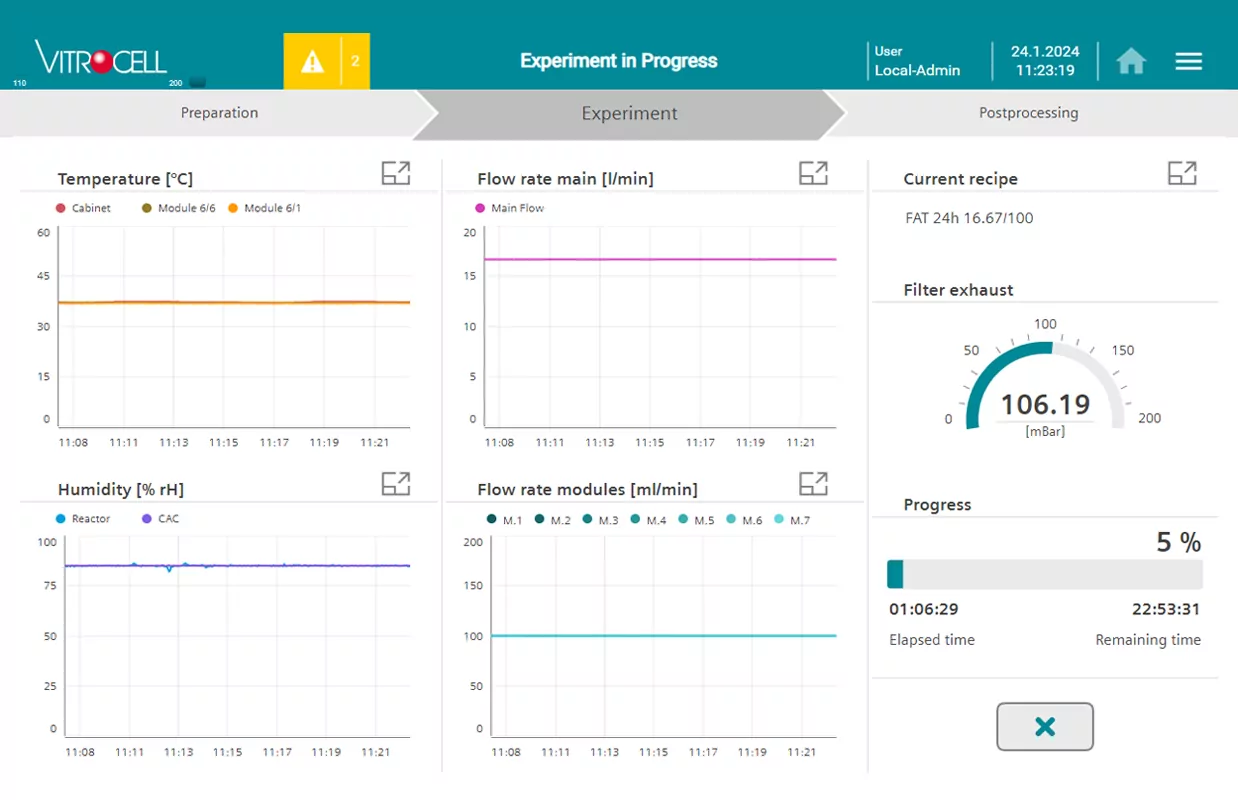The height and width of the screenshot is (800, 1238).
Task: Switch to the Postprocessing step tab
Action: (x=1028, y=113)
